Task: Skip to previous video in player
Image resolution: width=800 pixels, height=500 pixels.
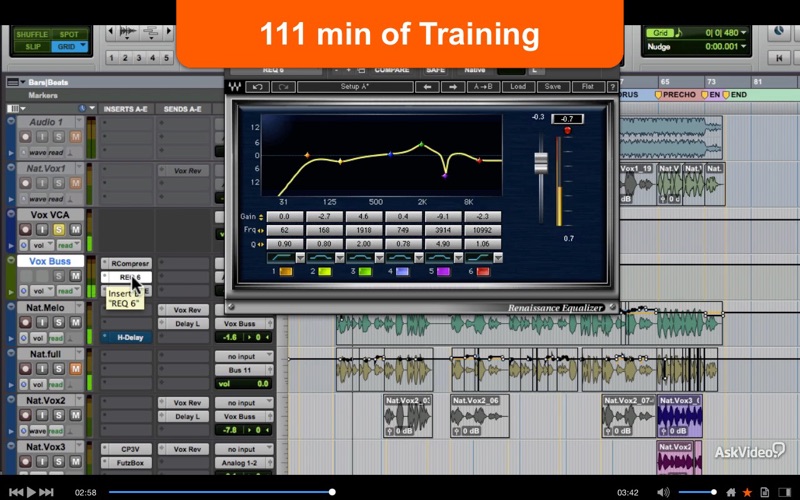Action: 16,492
